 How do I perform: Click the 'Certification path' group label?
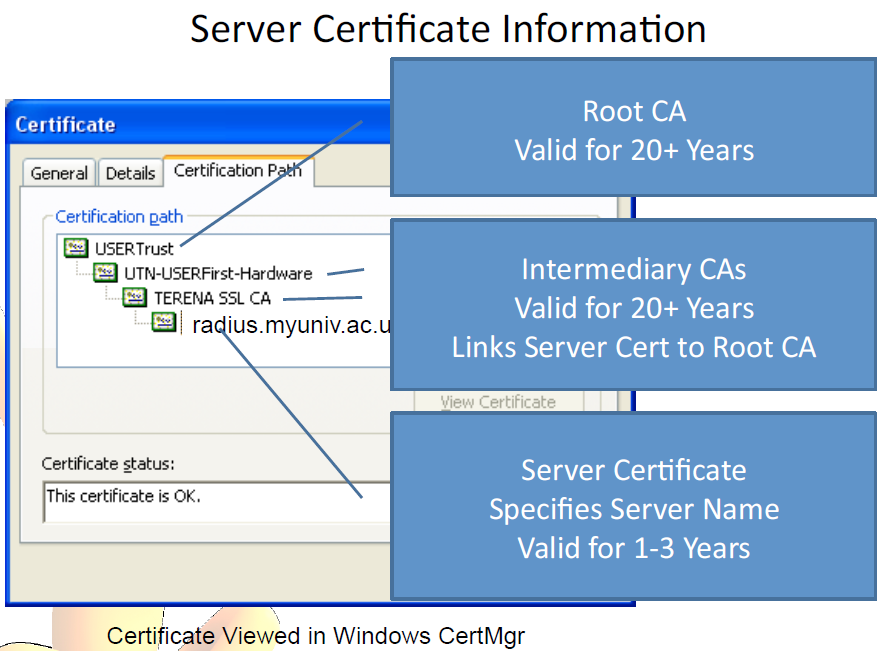(119, 216)
